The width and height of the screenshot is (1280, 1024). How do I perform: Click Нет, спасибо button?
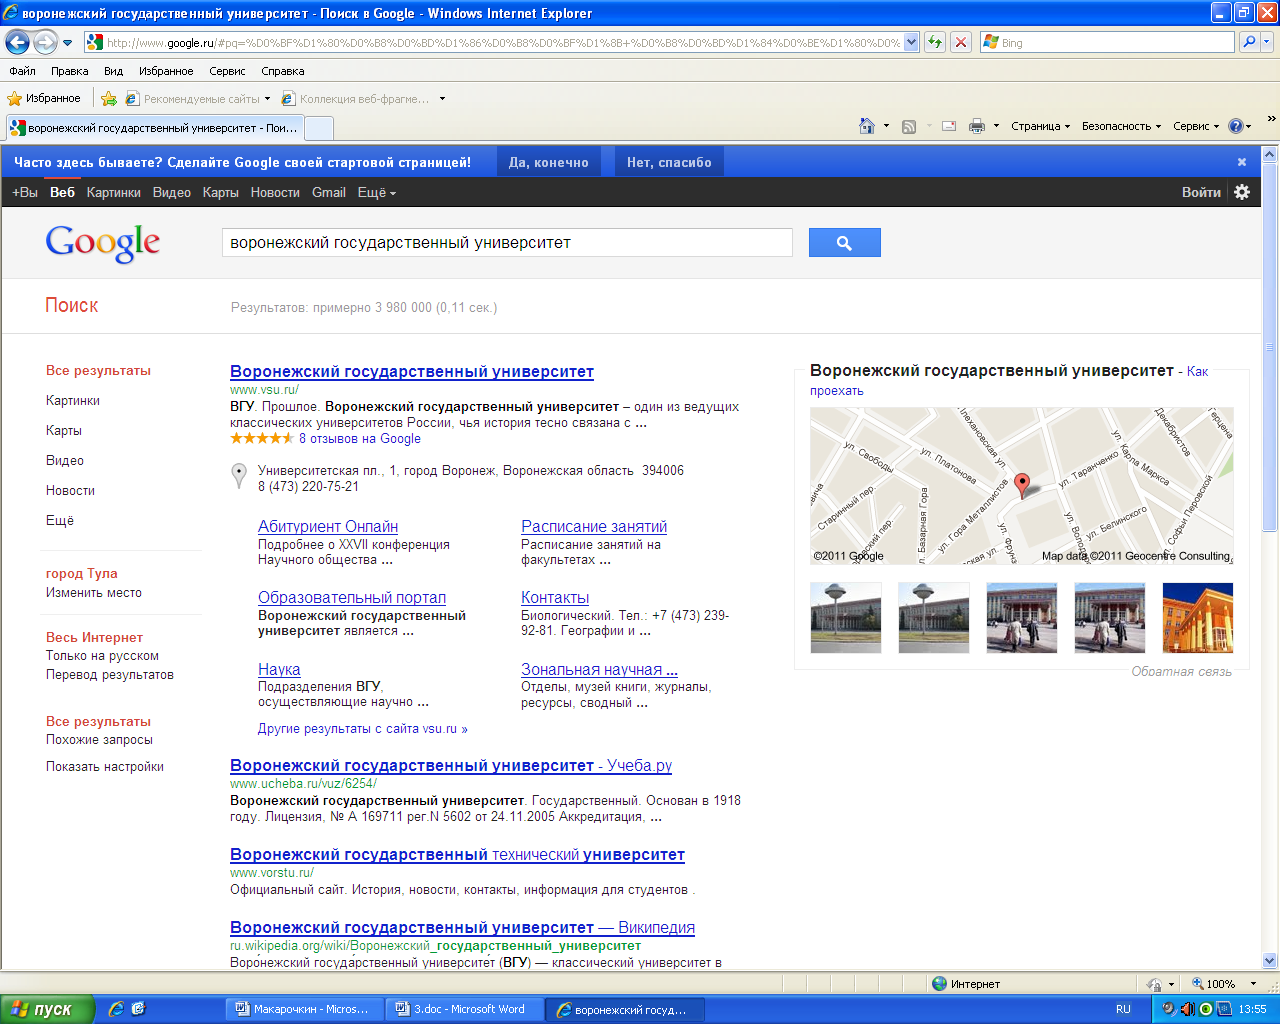[x=669, y=162]
